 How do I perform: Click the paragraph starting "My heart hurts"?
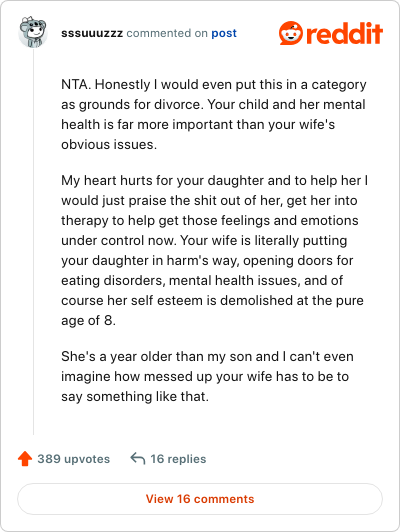214,250
